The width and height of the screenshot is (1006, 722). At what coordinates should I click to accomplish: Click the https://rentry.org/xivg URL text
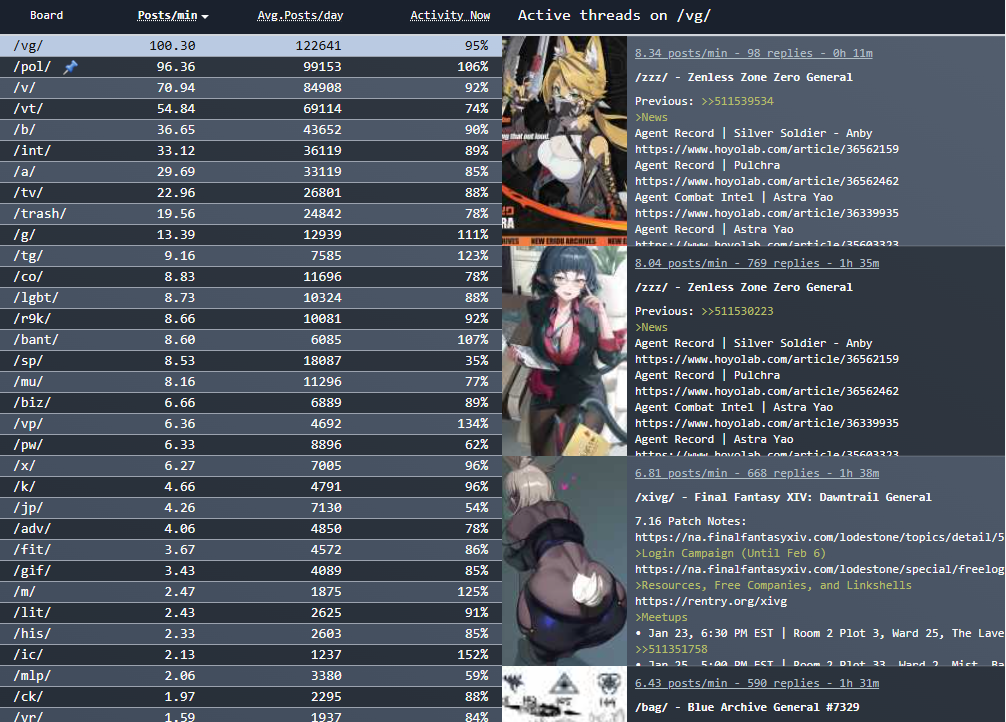711,601
